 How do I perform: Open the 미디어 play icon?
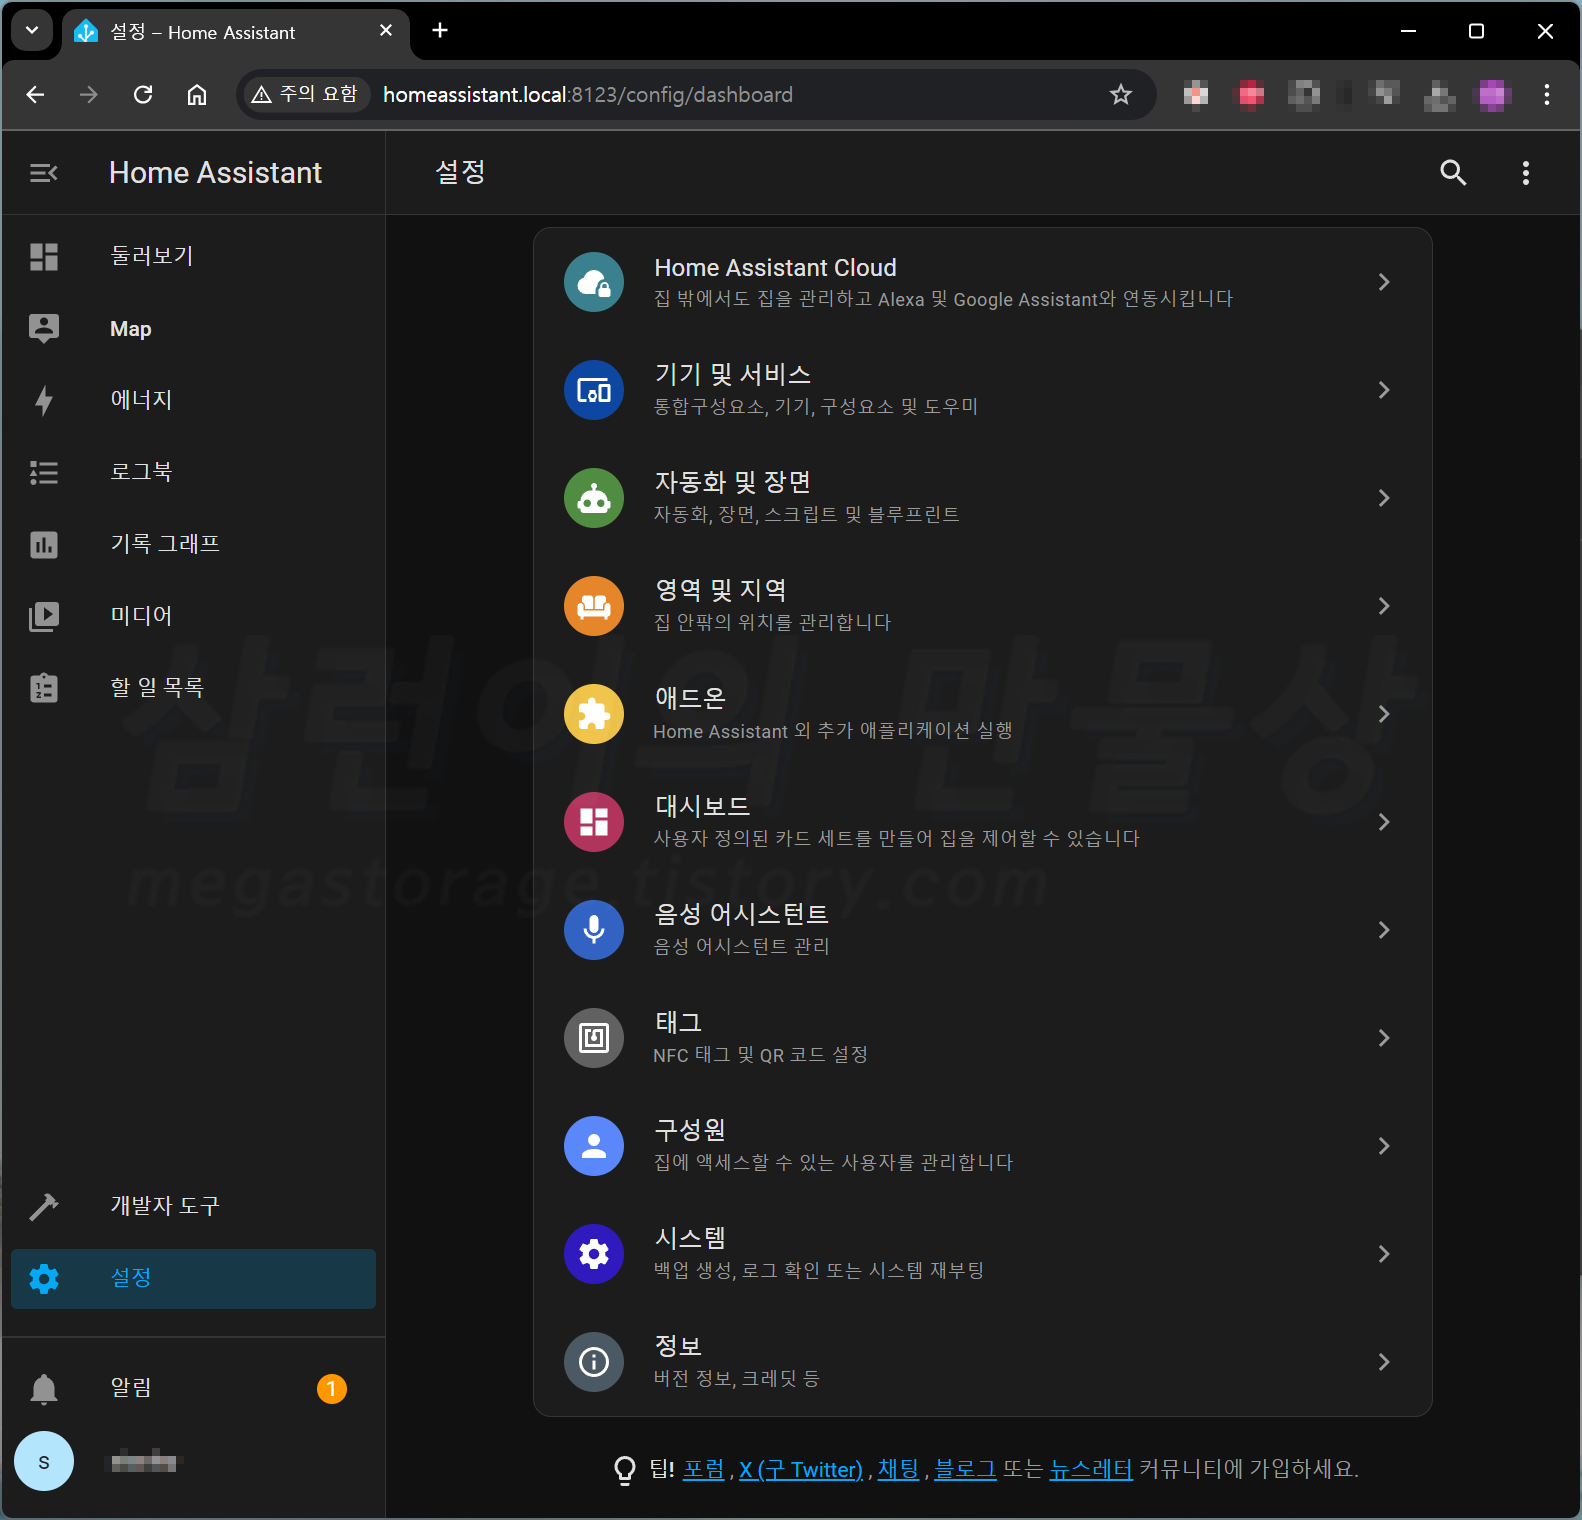click(x=44, y=616)
